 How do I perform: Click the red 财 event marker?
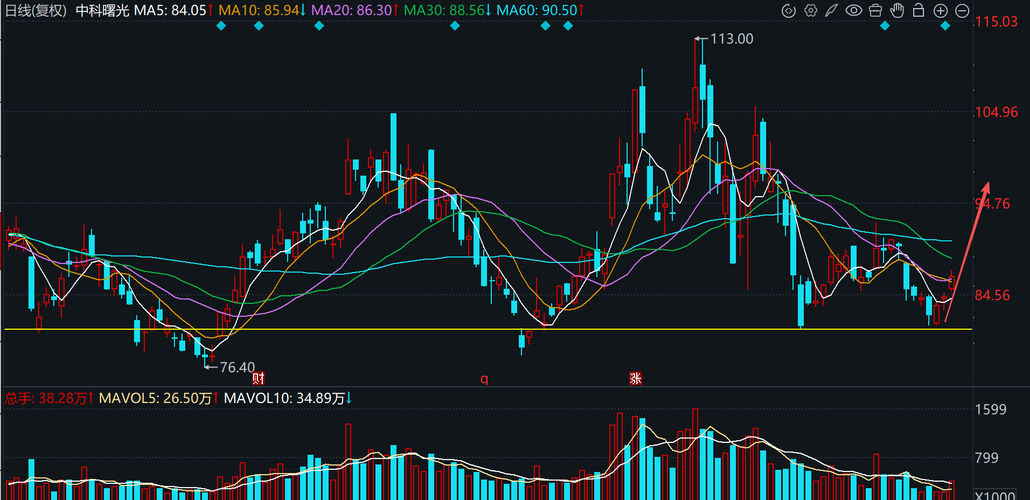[258, 378]
